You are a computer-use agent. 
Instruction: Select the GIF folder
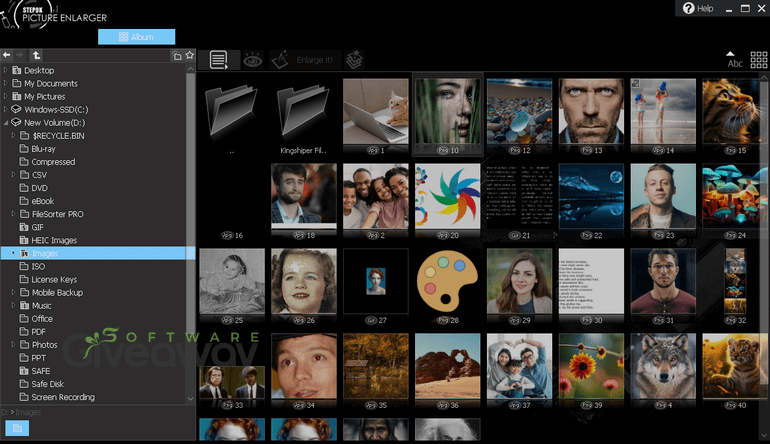(37, 227)
